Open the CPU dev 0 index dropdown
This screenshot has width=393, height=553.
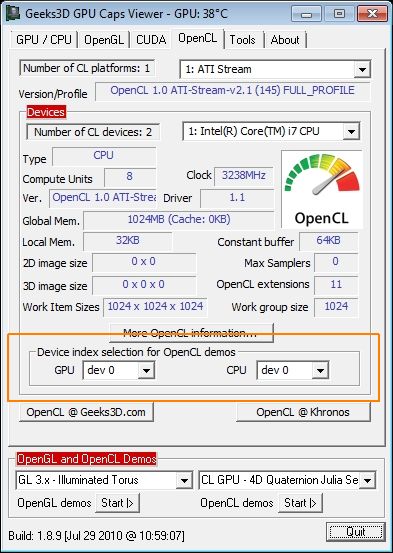point(320,370)
